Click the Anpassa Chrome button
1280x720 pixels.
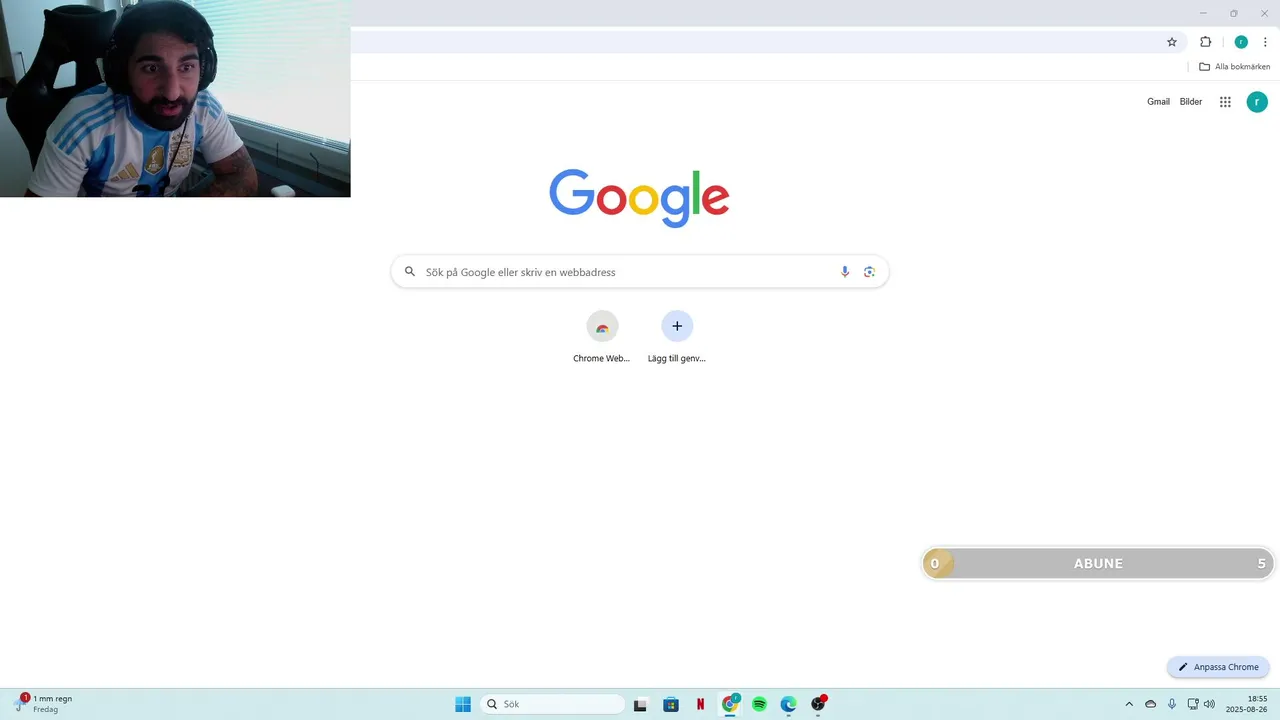1218,667
